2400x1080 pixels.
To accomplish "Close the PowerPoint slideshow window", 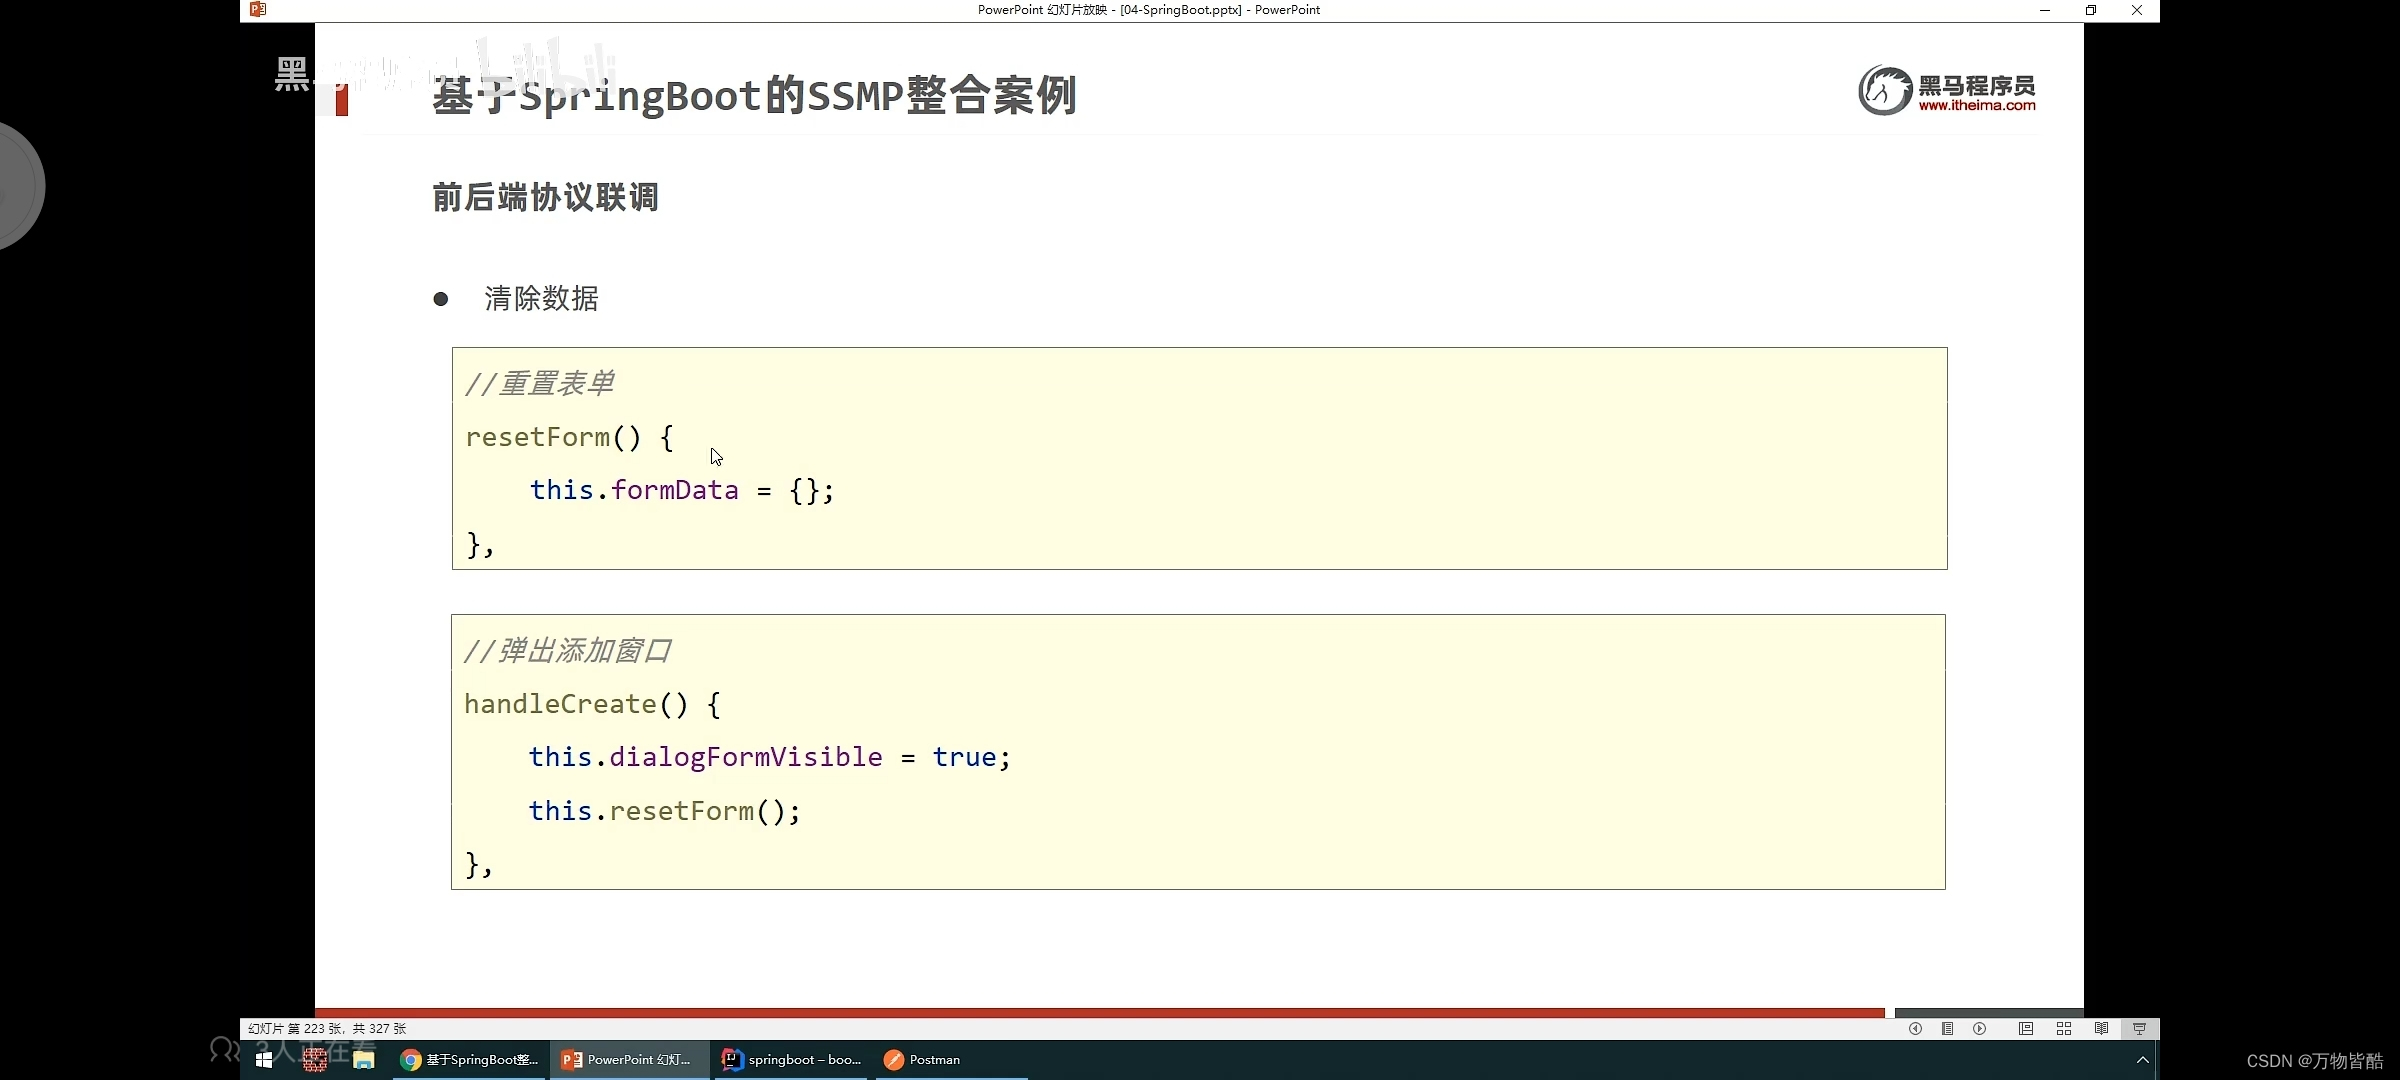I will (x=2137, y=10).
